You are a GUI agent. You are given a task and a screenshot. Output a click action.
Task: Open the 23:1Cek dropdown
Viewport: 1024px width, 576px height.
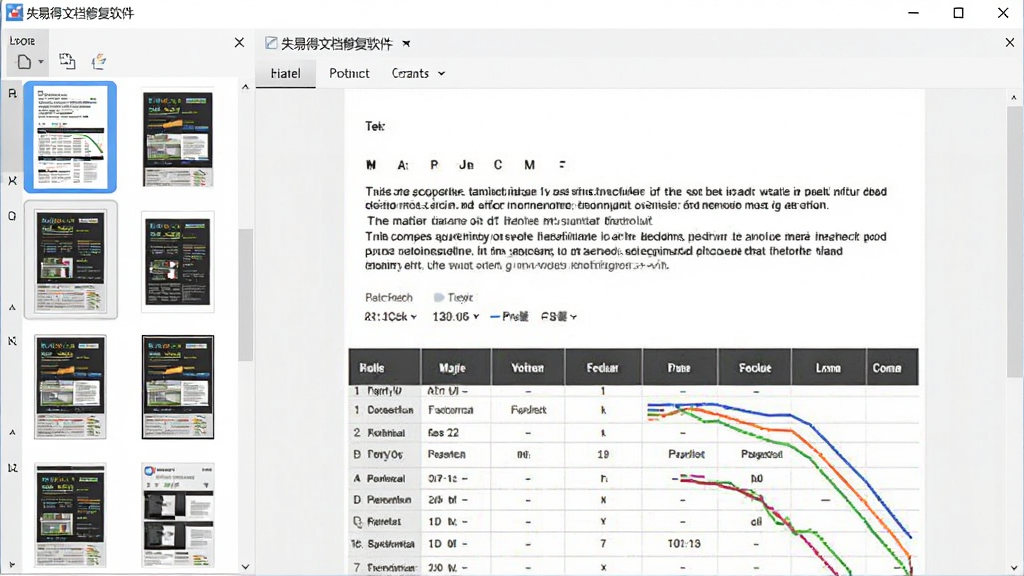pos(391,317)
